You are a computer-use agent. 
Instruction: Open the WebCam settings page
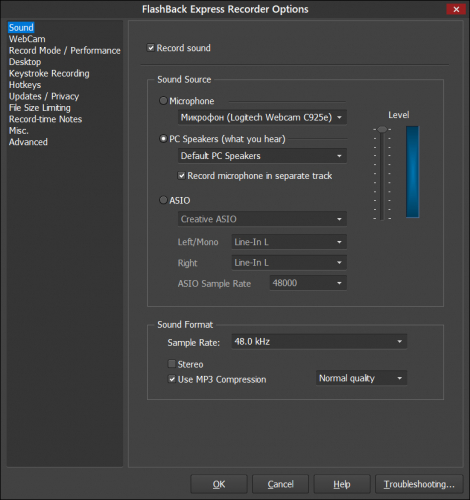click(x=27, y=39)
